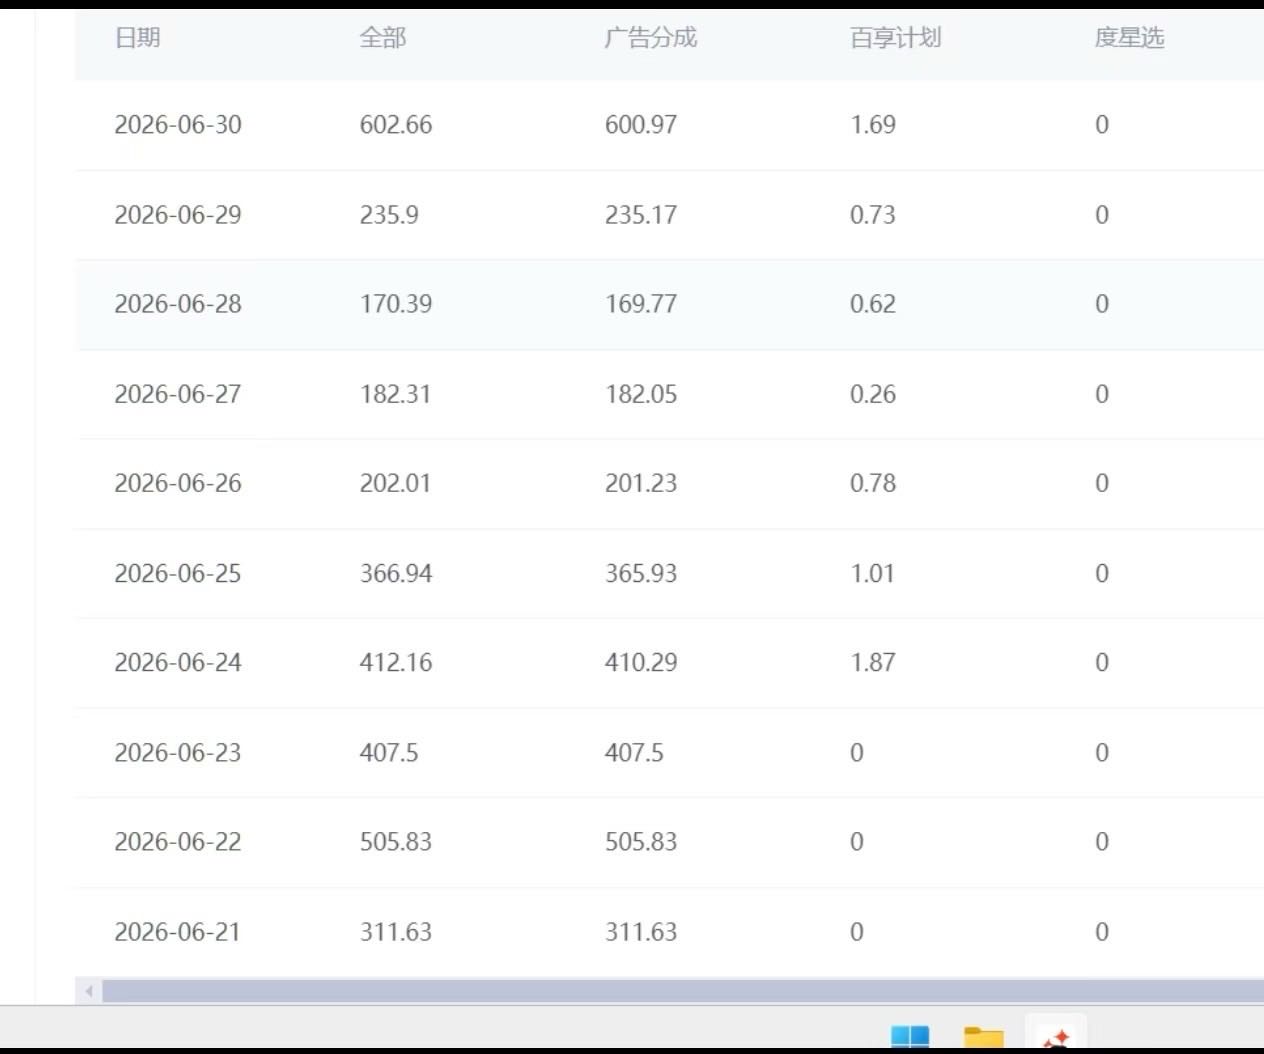
Task: Click 度星选 zero in 2026-06-26 row
Action: click(x=1102, y=483)
